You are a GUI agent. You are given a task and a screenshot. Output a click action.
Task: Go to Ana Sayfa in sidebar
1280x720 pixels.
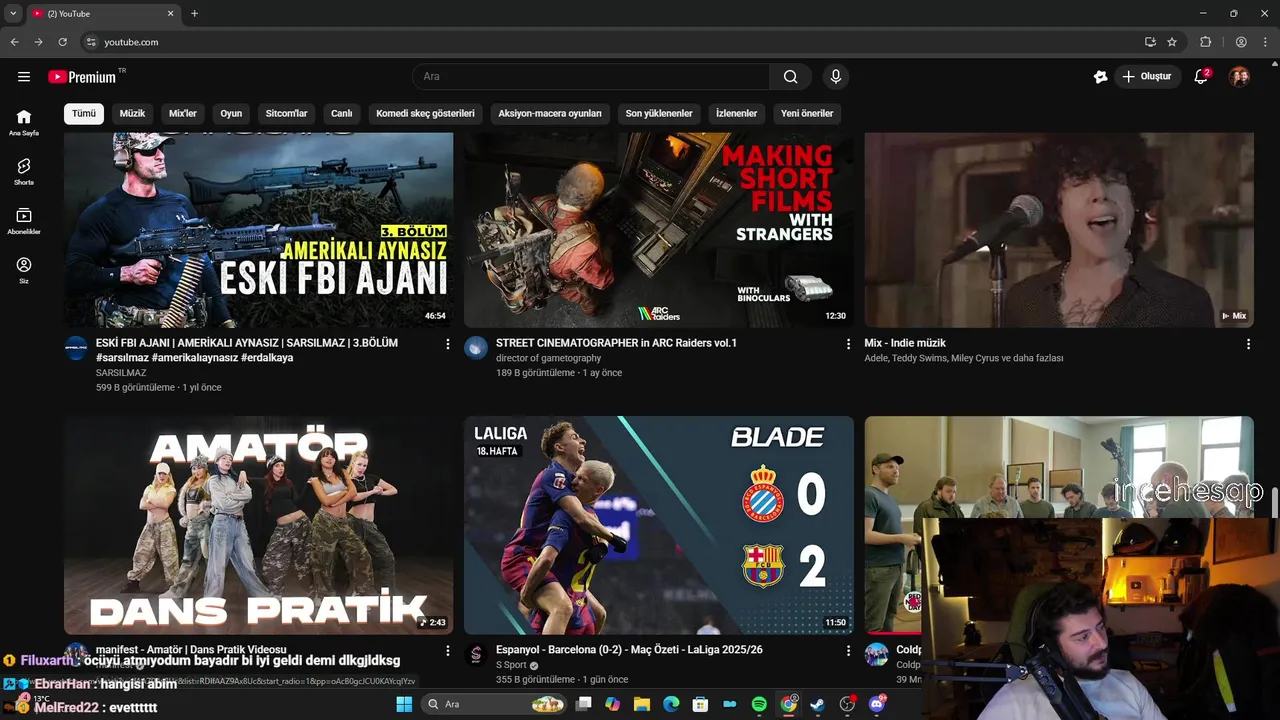tap(24, 123)
